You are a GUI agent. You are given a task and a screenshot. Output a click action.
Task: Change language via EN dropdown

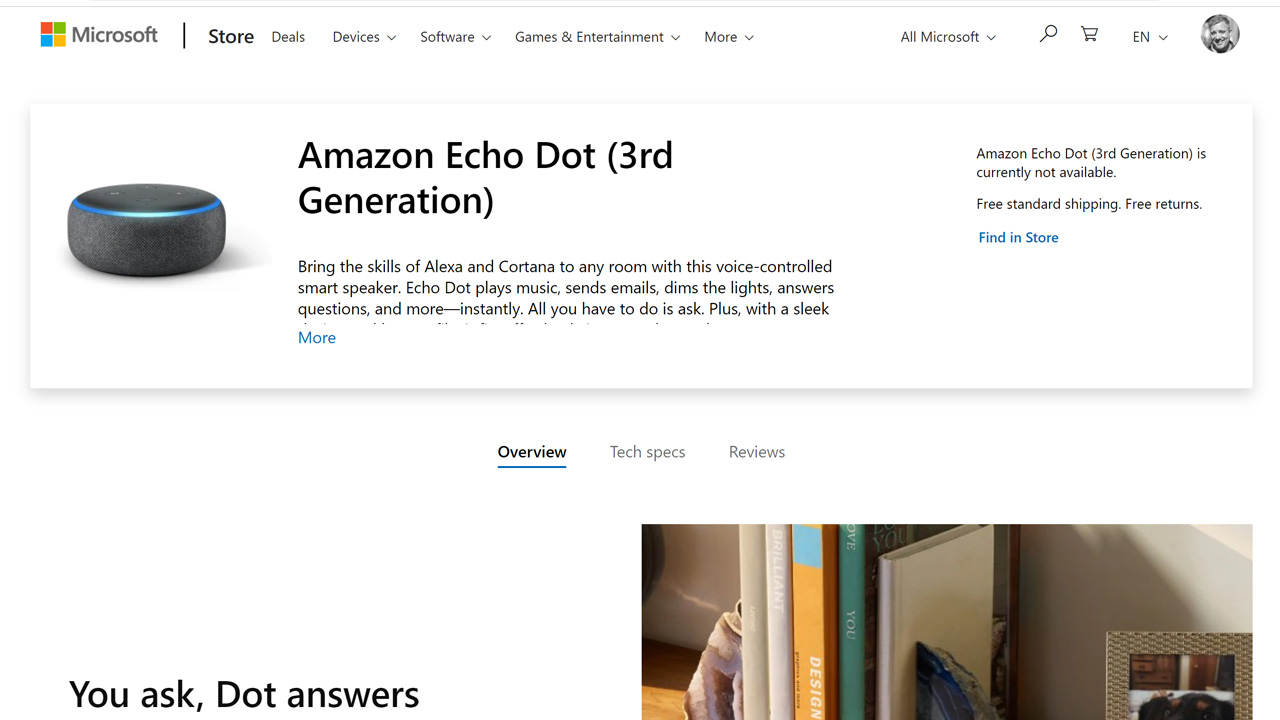1150,37
